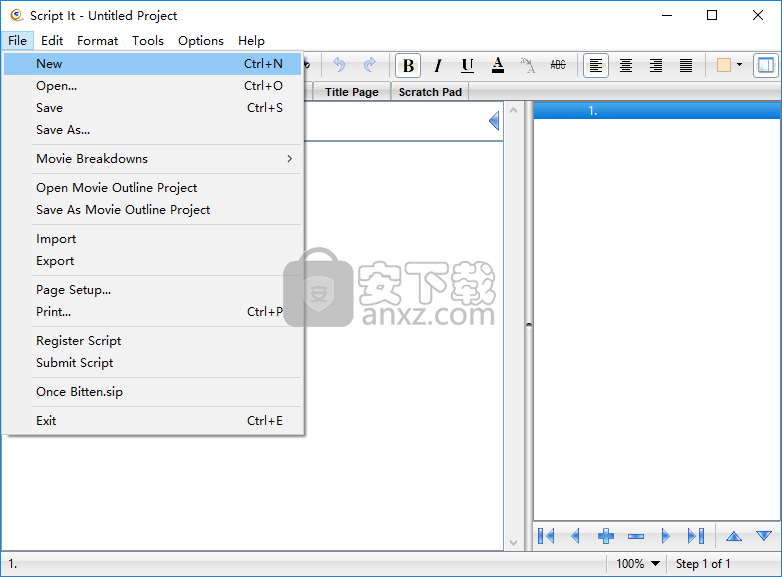Go to first step icon
This screenshot has height=577, width=782.
coord(546,536)
